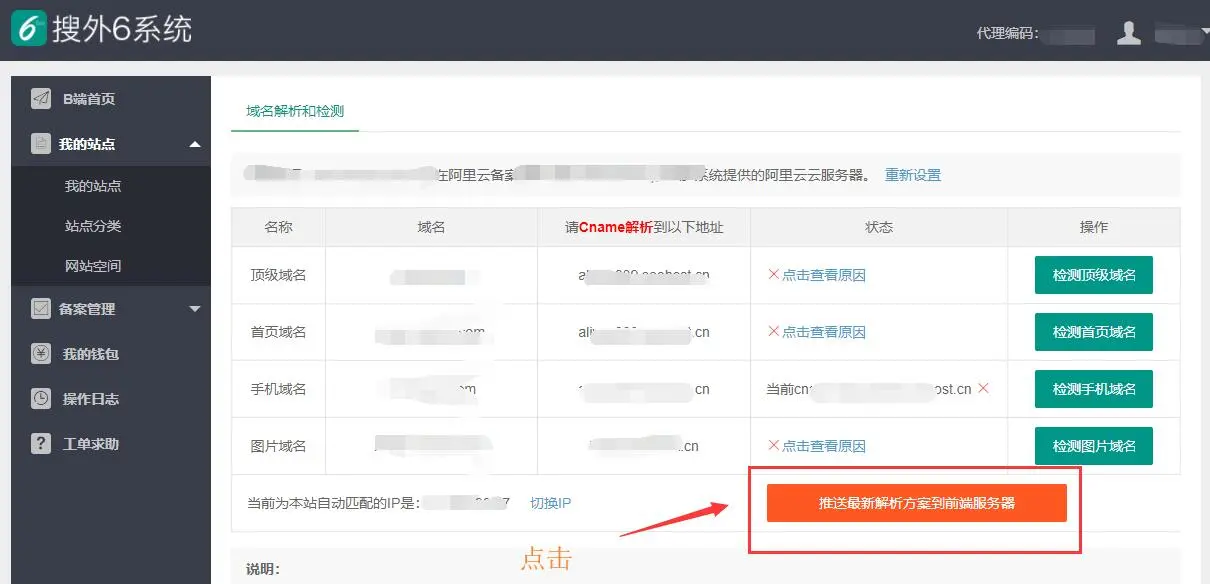Viewport: 1210px width, 584px height.
Task: Click the 顶级域名 name cell
Action: click(x=278, y=275)
